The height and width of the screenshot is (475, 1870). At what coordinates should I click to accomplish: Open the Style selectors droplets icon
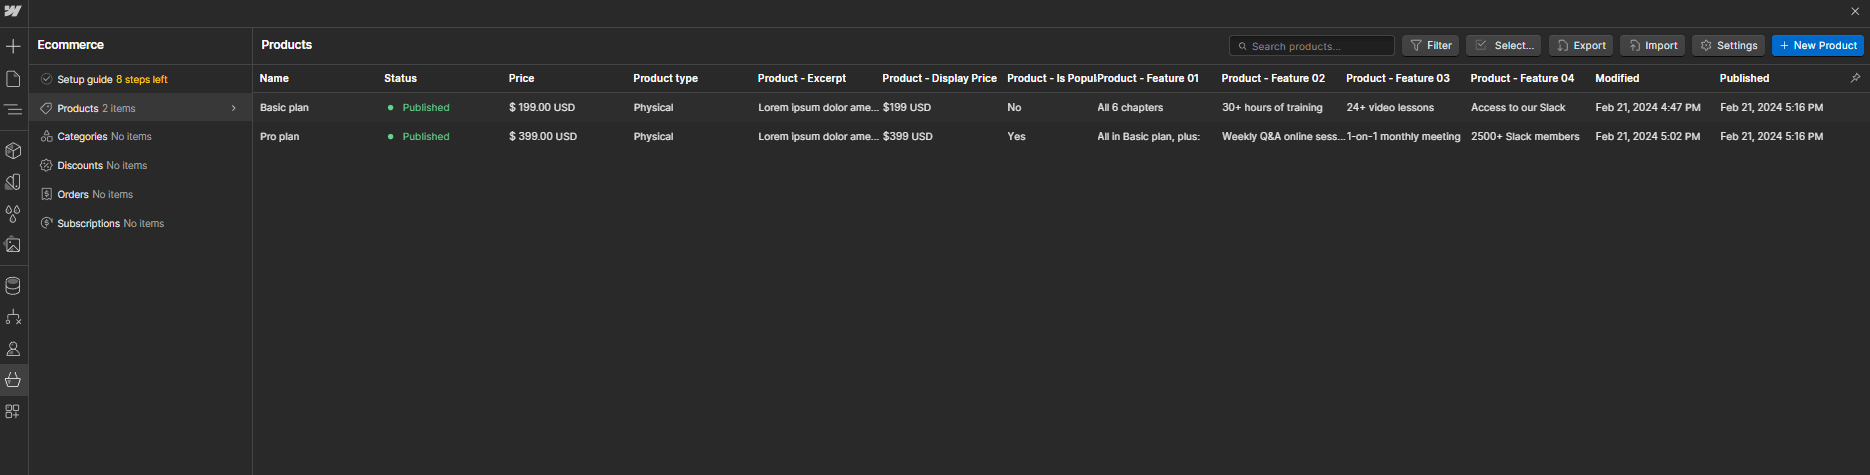[13, 214]
